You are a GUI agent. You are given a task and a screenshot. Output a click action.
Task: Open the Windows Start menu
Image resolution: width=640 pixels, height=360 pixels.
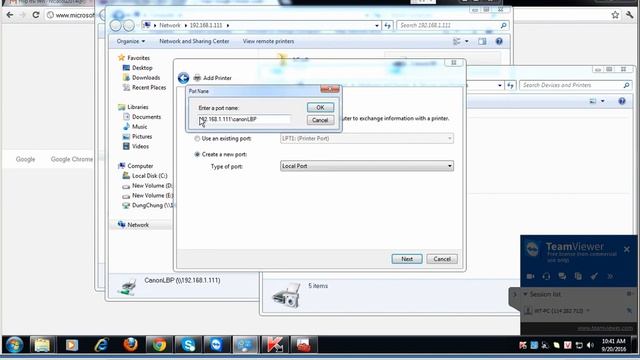tap(14, 345)
